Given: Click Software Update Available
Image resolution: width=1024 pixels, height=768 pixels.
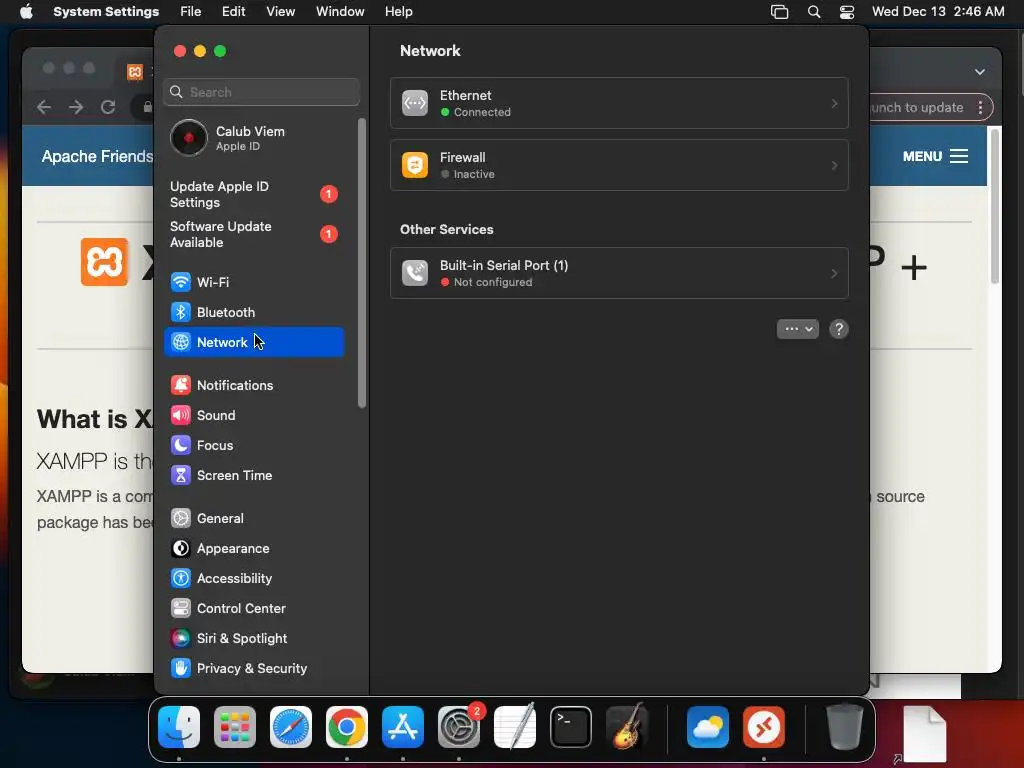Looking at the screenshot, I should tap(253, 234).
